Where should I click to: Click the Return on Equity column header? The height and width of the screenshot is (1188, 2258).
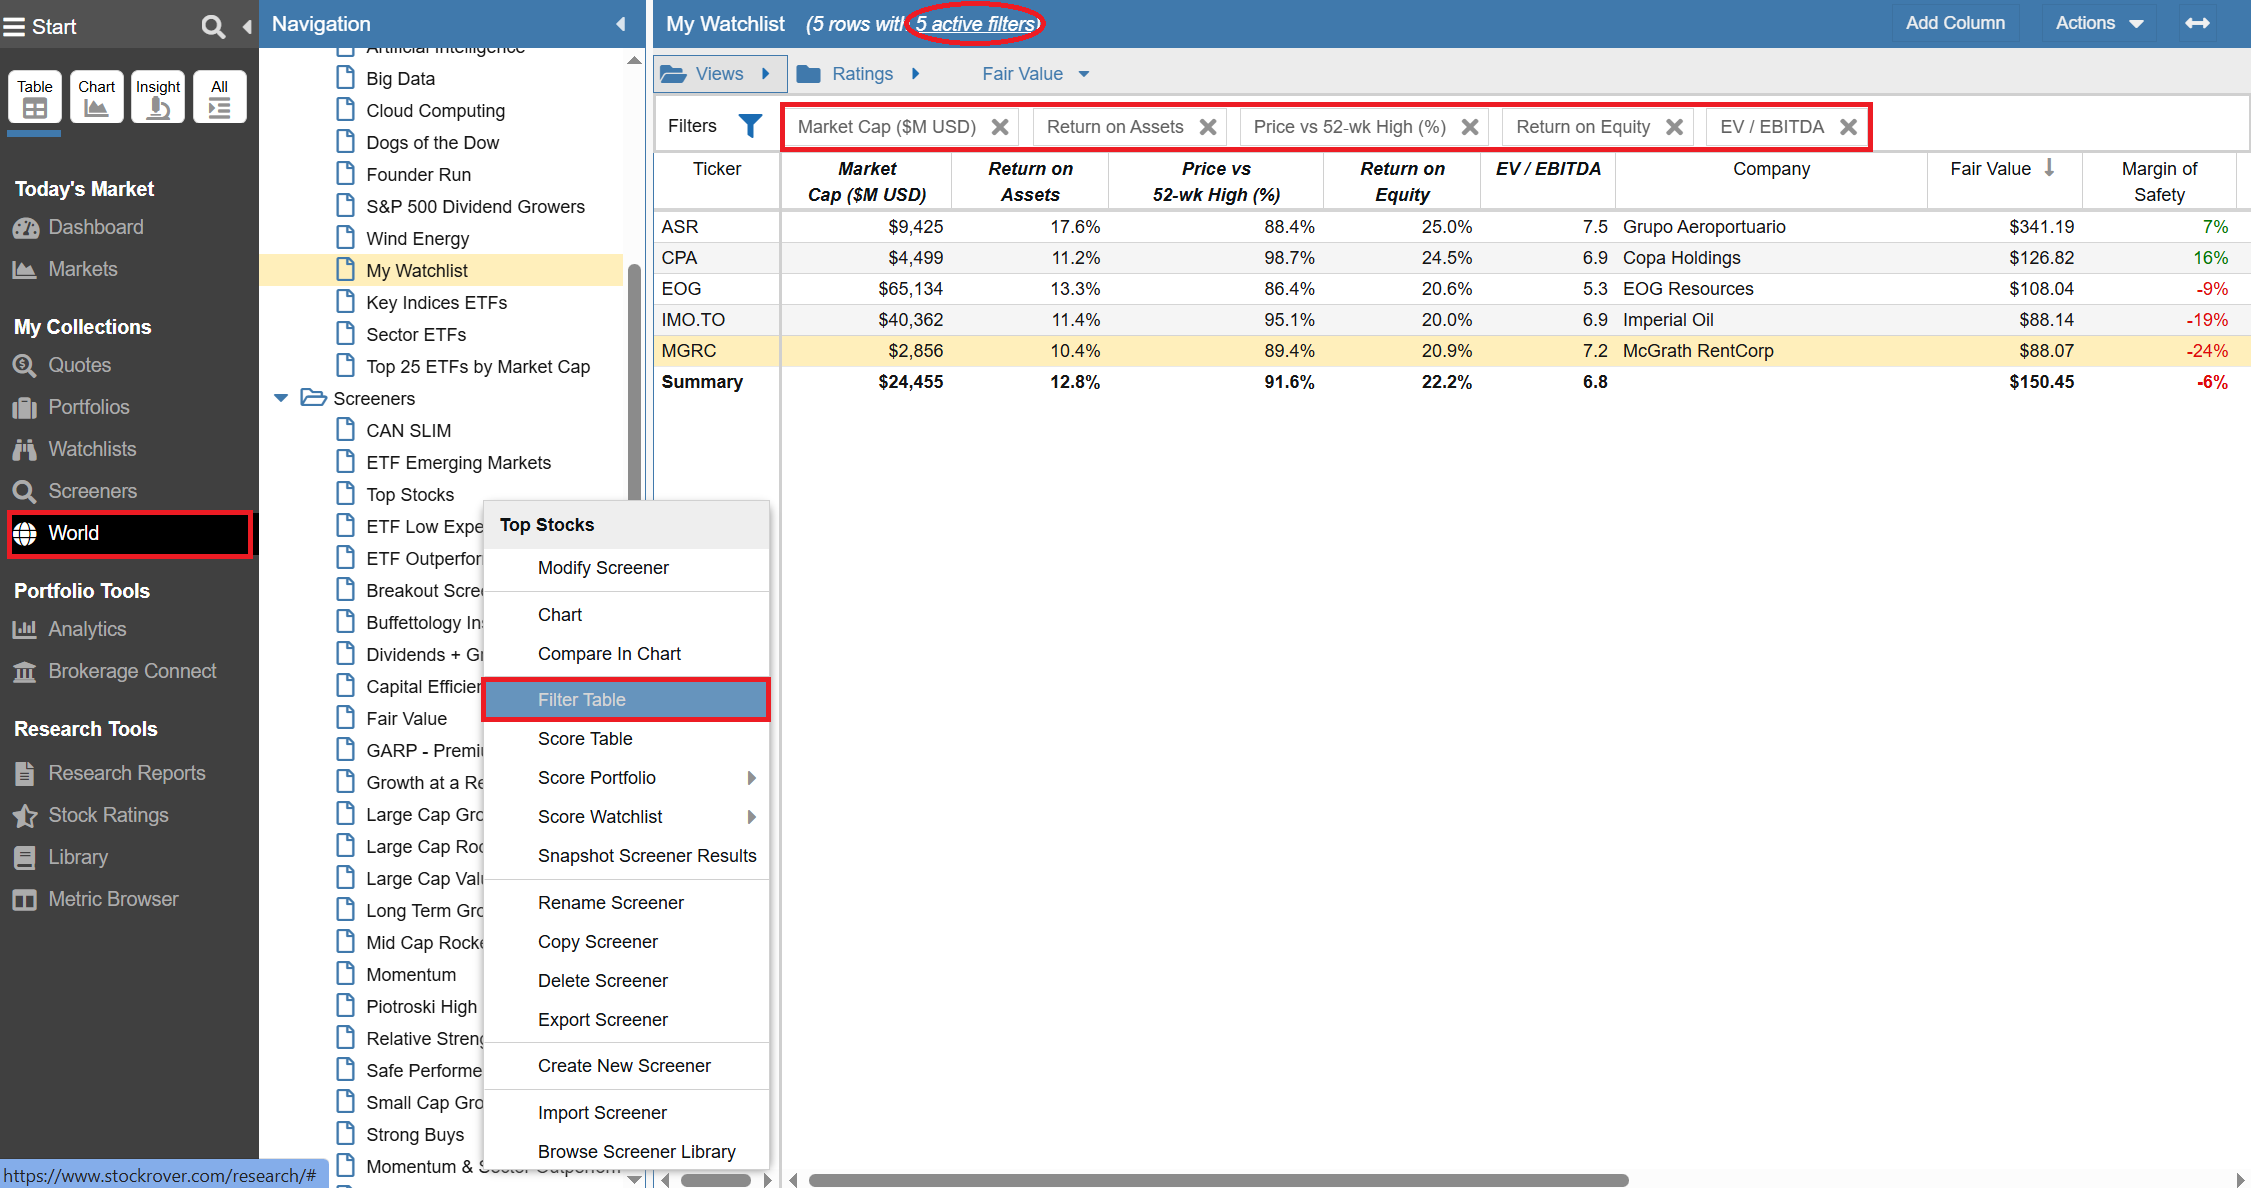(1401, 181)
